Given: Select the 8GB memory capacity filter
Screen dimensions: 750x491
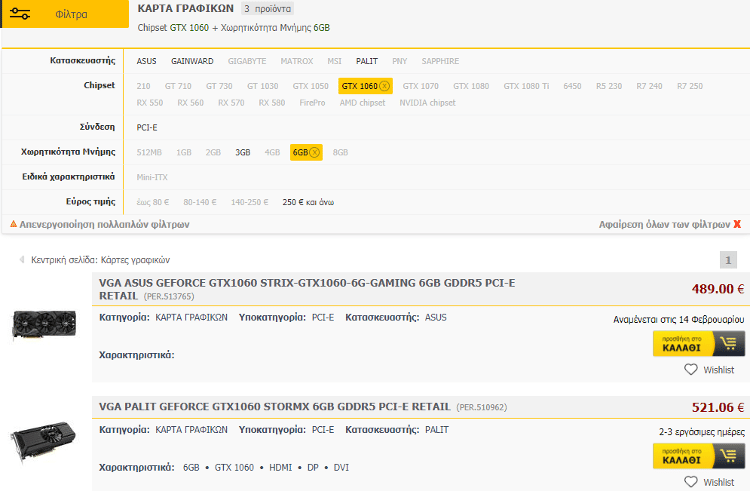Looking at the screenshot, I should 341,153.
